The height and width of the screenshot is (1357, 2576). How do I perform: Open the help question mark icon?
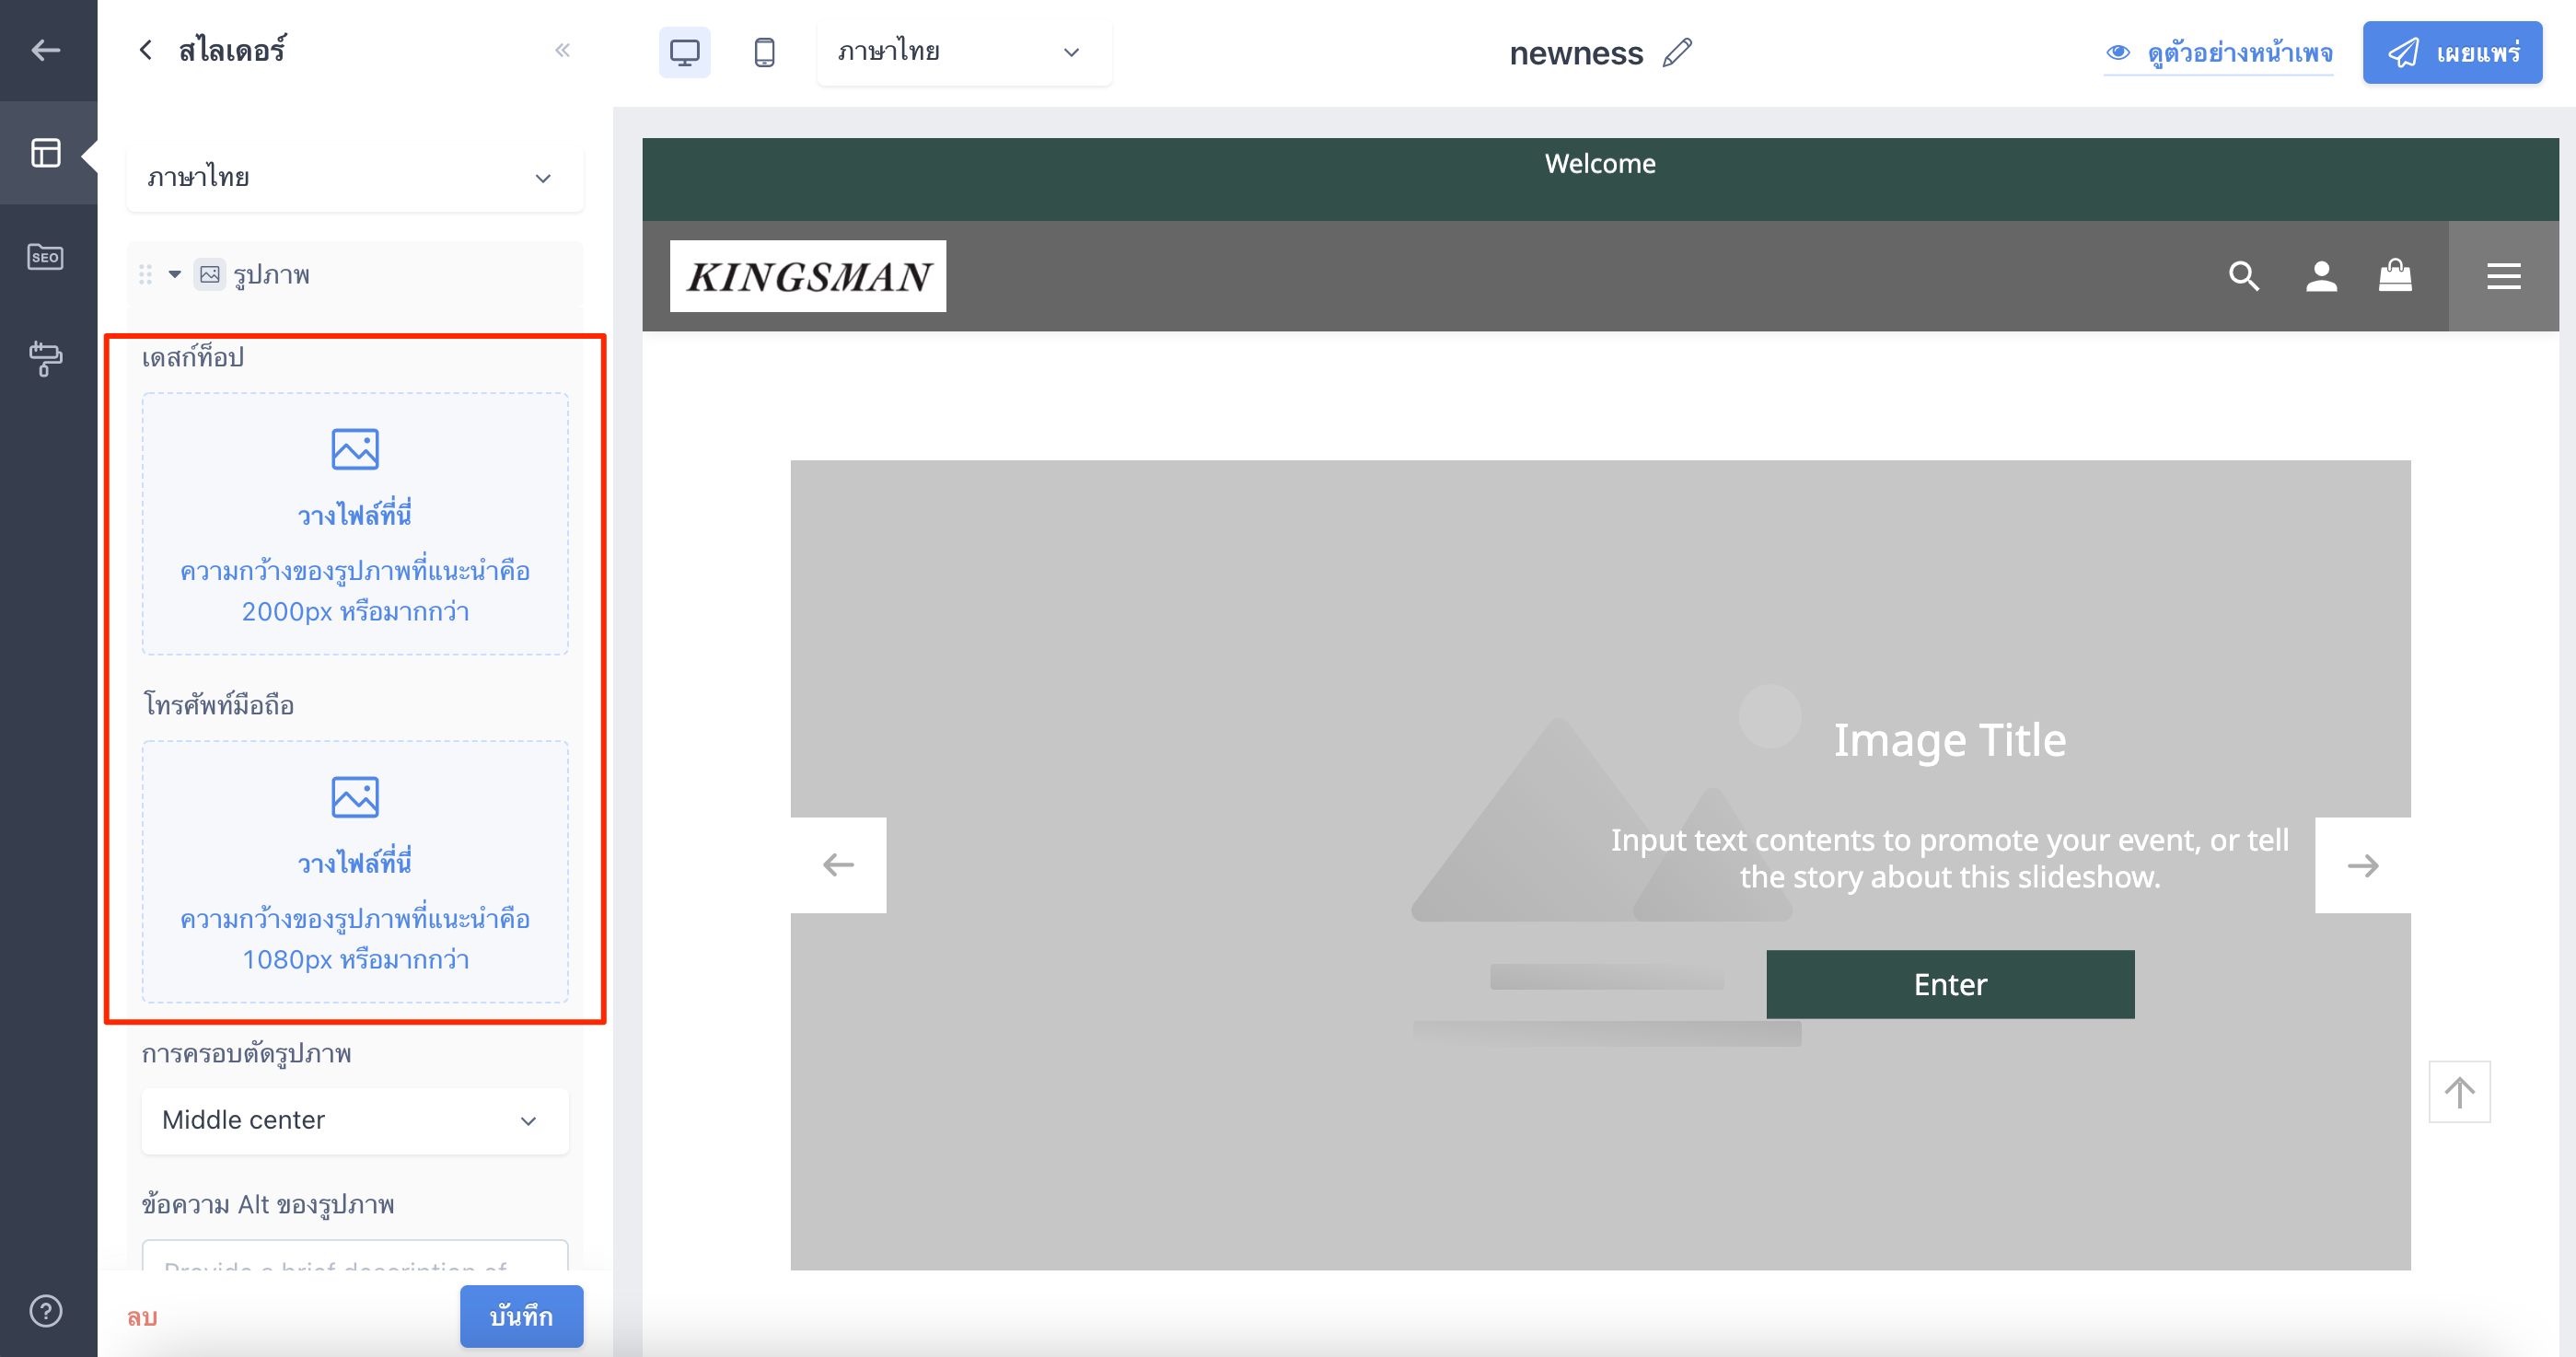pyautogui.click(x=46, y=1310)
